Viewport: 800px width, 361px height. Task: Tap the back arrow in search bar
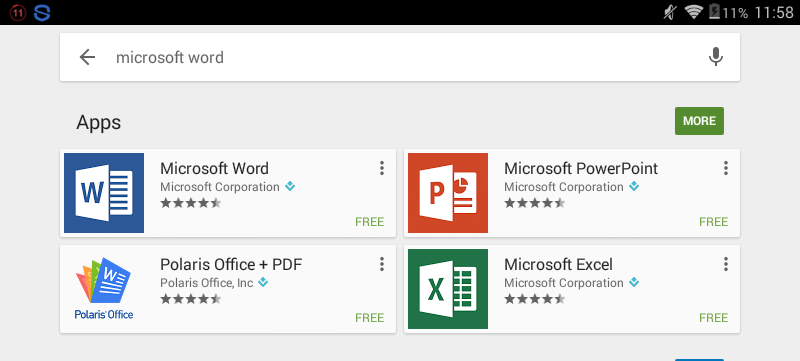point(87,57)
